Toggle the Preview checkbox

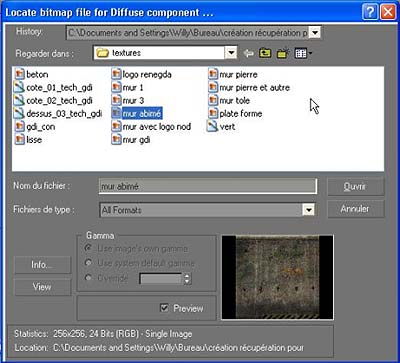click(x=164, y=308)
